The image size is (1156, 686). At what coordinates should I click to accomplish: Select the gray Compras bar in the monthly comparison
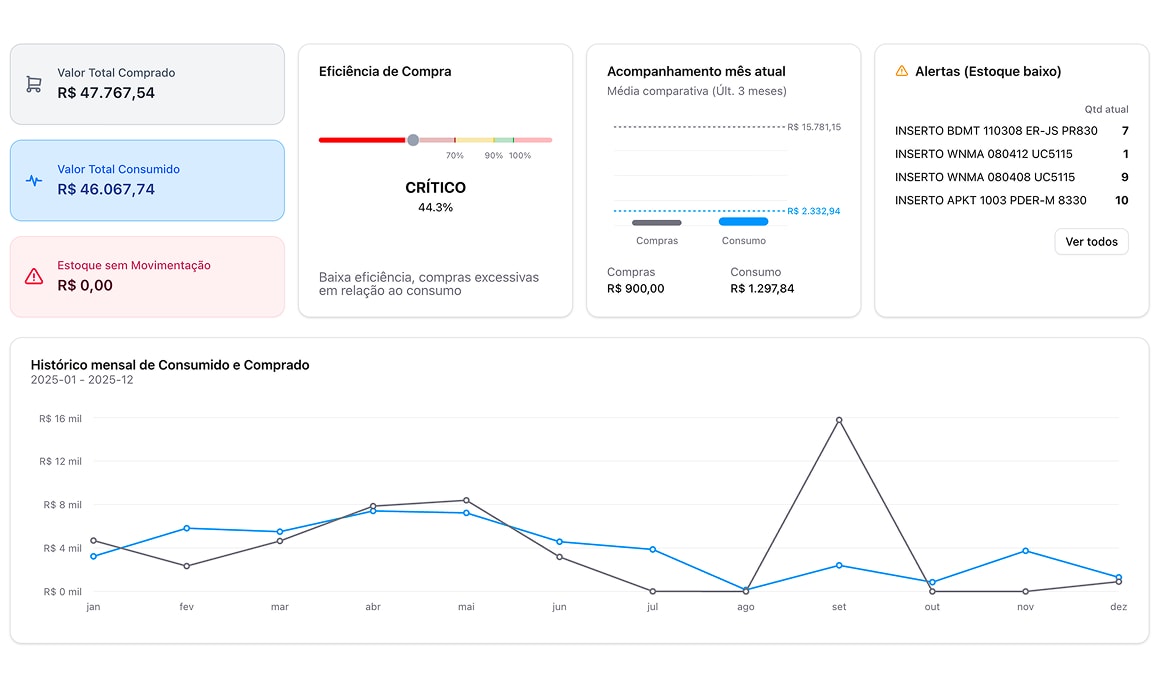coord(657,222)
